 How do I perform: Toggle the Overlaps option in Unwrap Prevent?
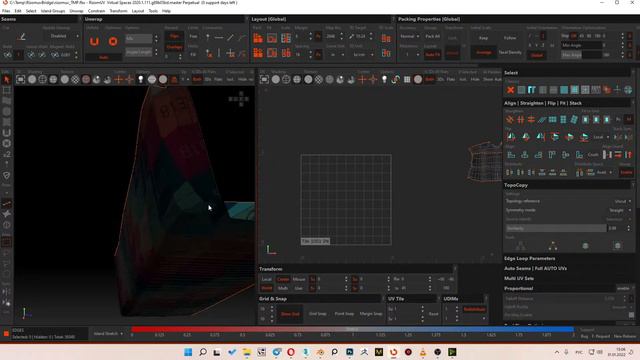tap(174, 47)
